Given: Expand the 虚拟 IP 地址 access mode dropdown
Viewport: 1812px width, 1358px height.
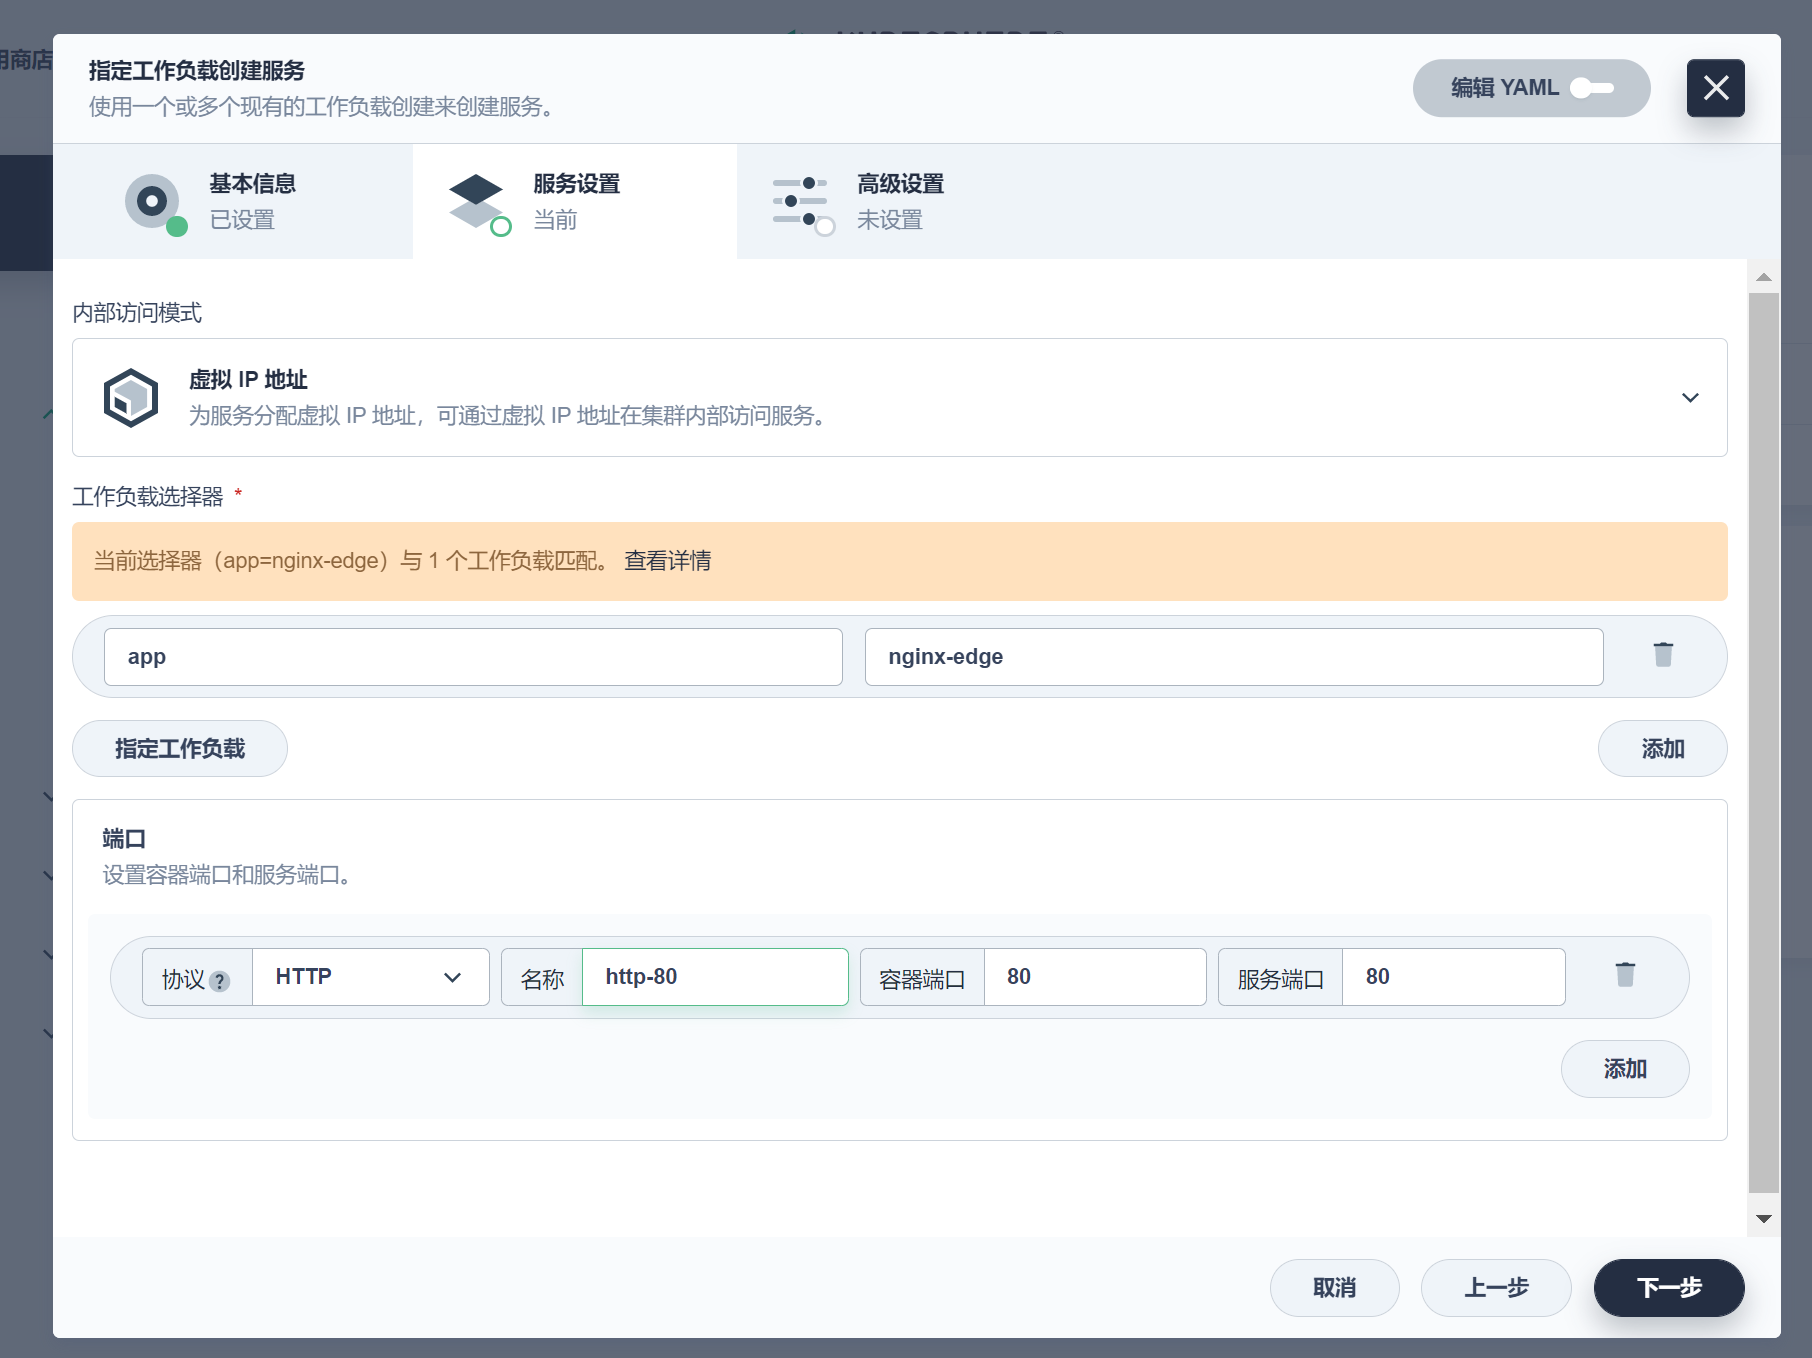Looking at the screenshot, I should [1690, 398].
